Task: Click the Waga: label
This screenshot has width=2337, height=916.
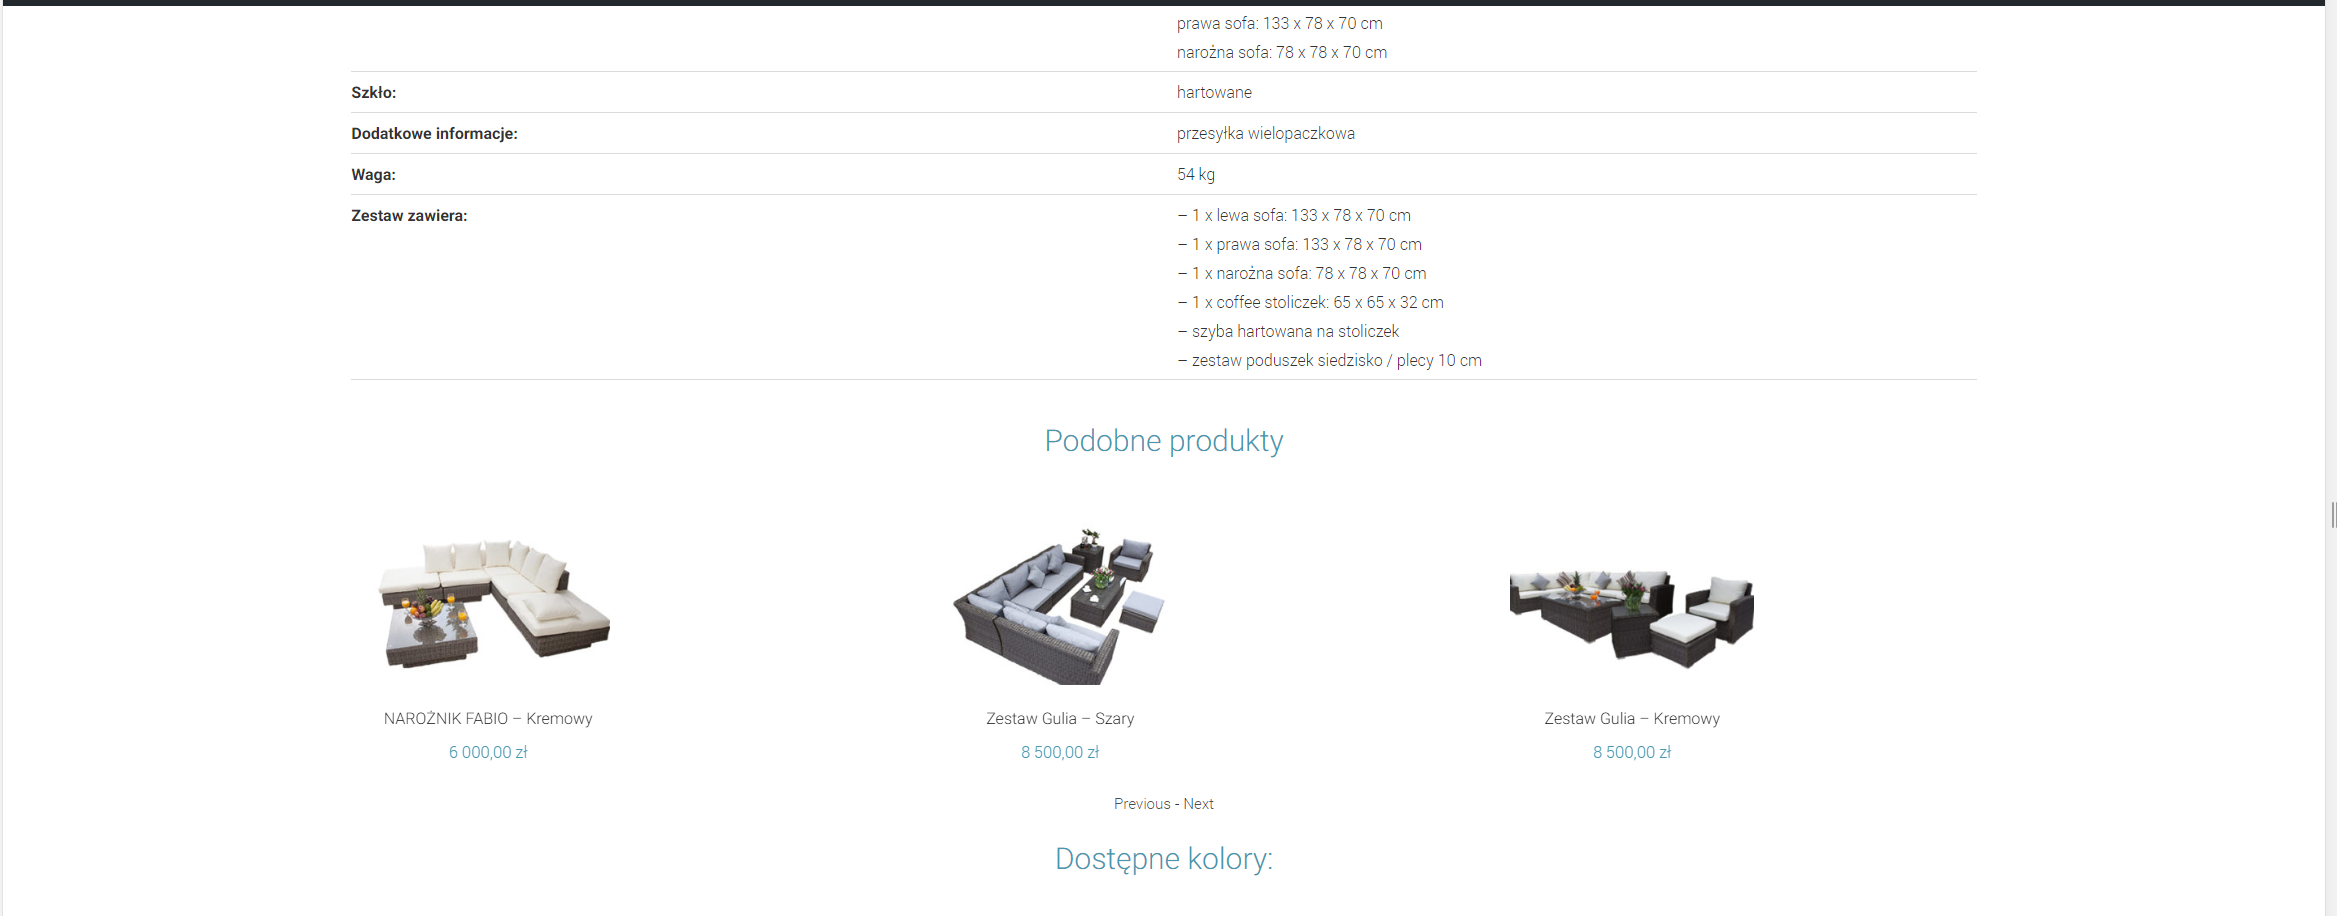Action: tap(373, 174)
